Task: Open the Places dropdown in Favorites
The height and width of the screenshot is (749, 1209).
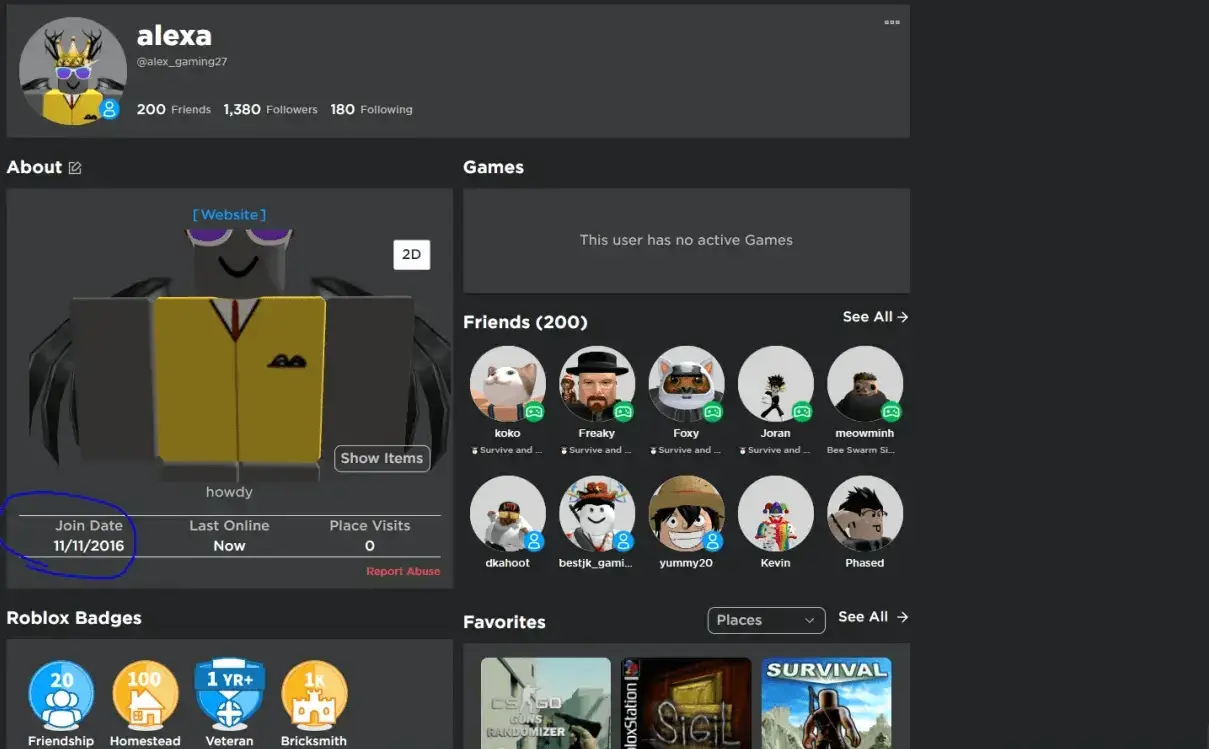Action: (766, 620)
